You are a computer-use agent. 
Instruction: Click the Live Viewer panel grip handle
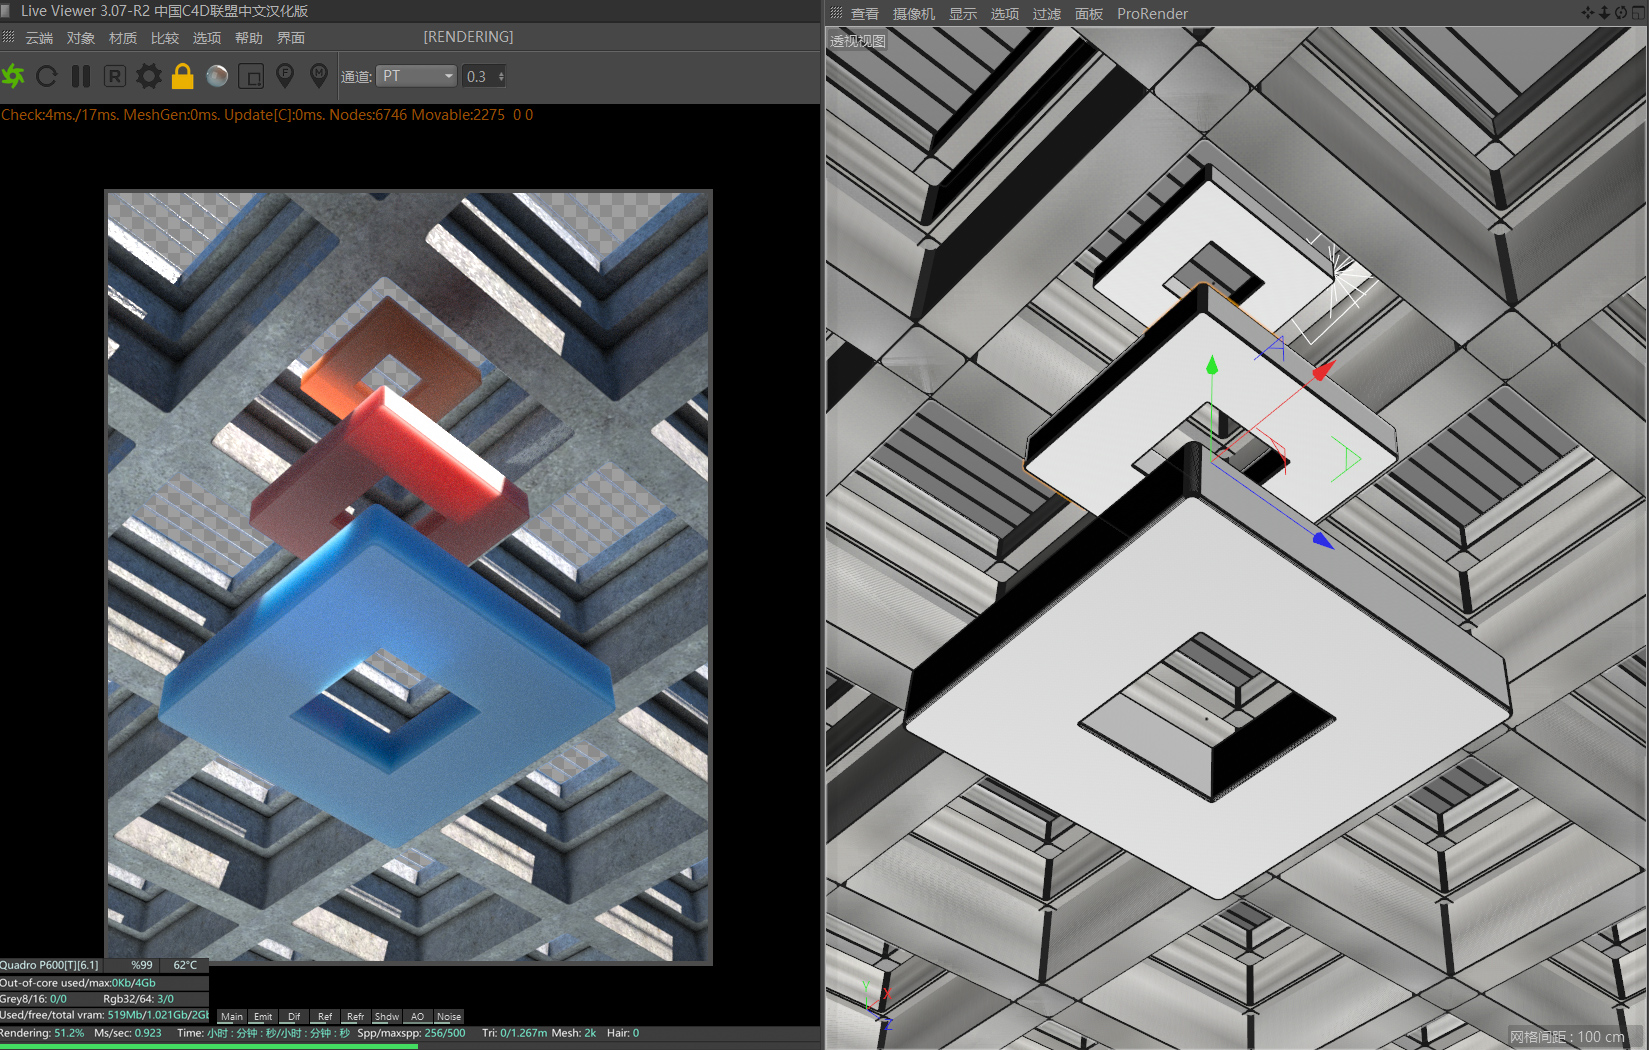[x=9, y=37]
